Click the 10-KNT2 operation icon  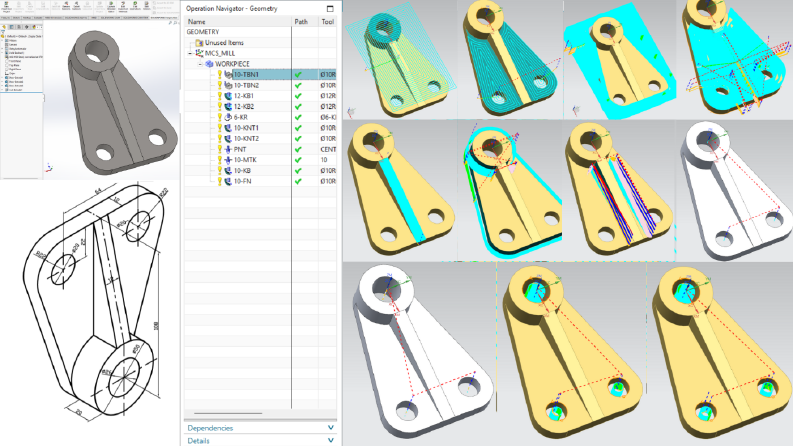pyautogui.click(x=228, y=139)
